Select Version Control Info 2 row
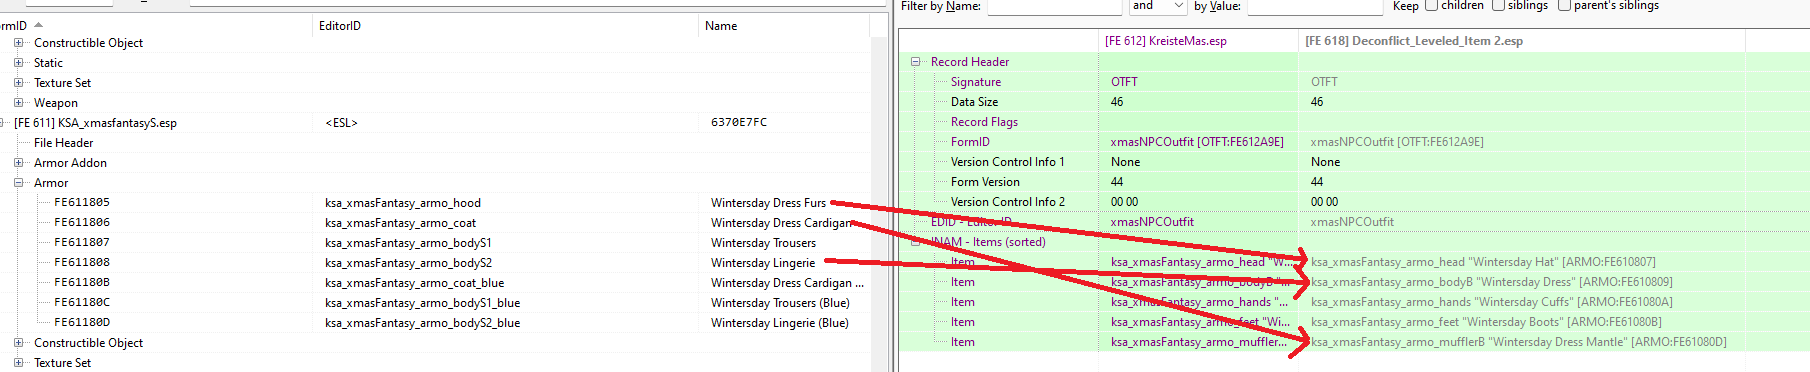 click(x=1007, y=202)
